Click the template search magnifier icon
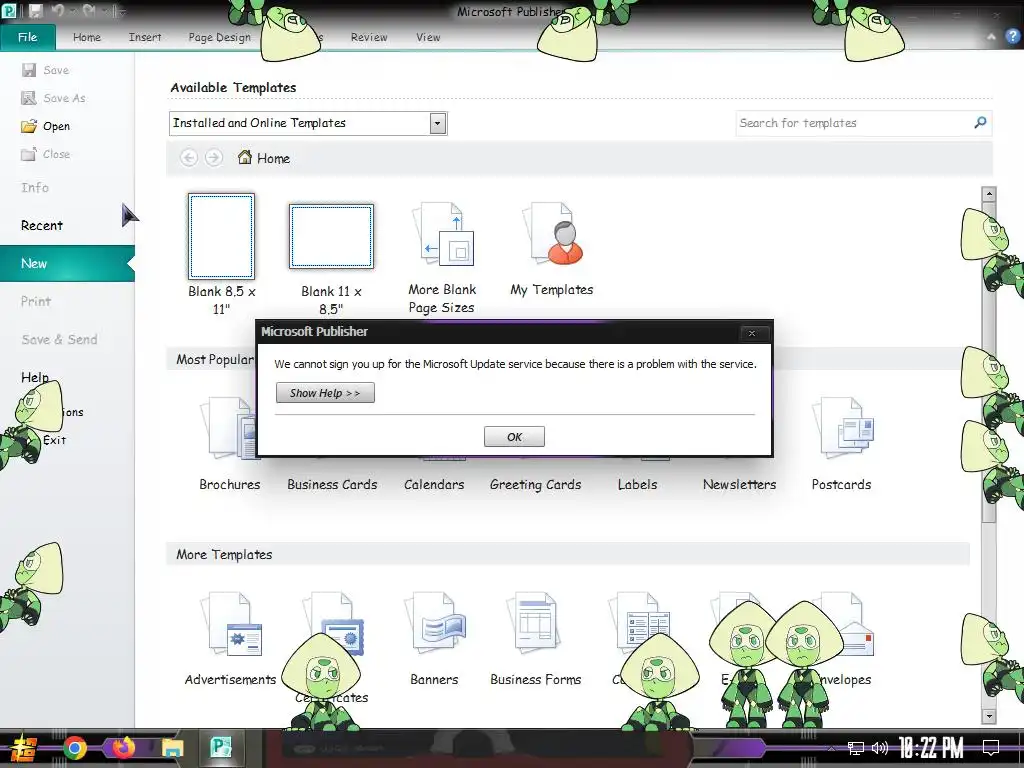The width and height of the screenshot is (1024, 768). point(980,123)
